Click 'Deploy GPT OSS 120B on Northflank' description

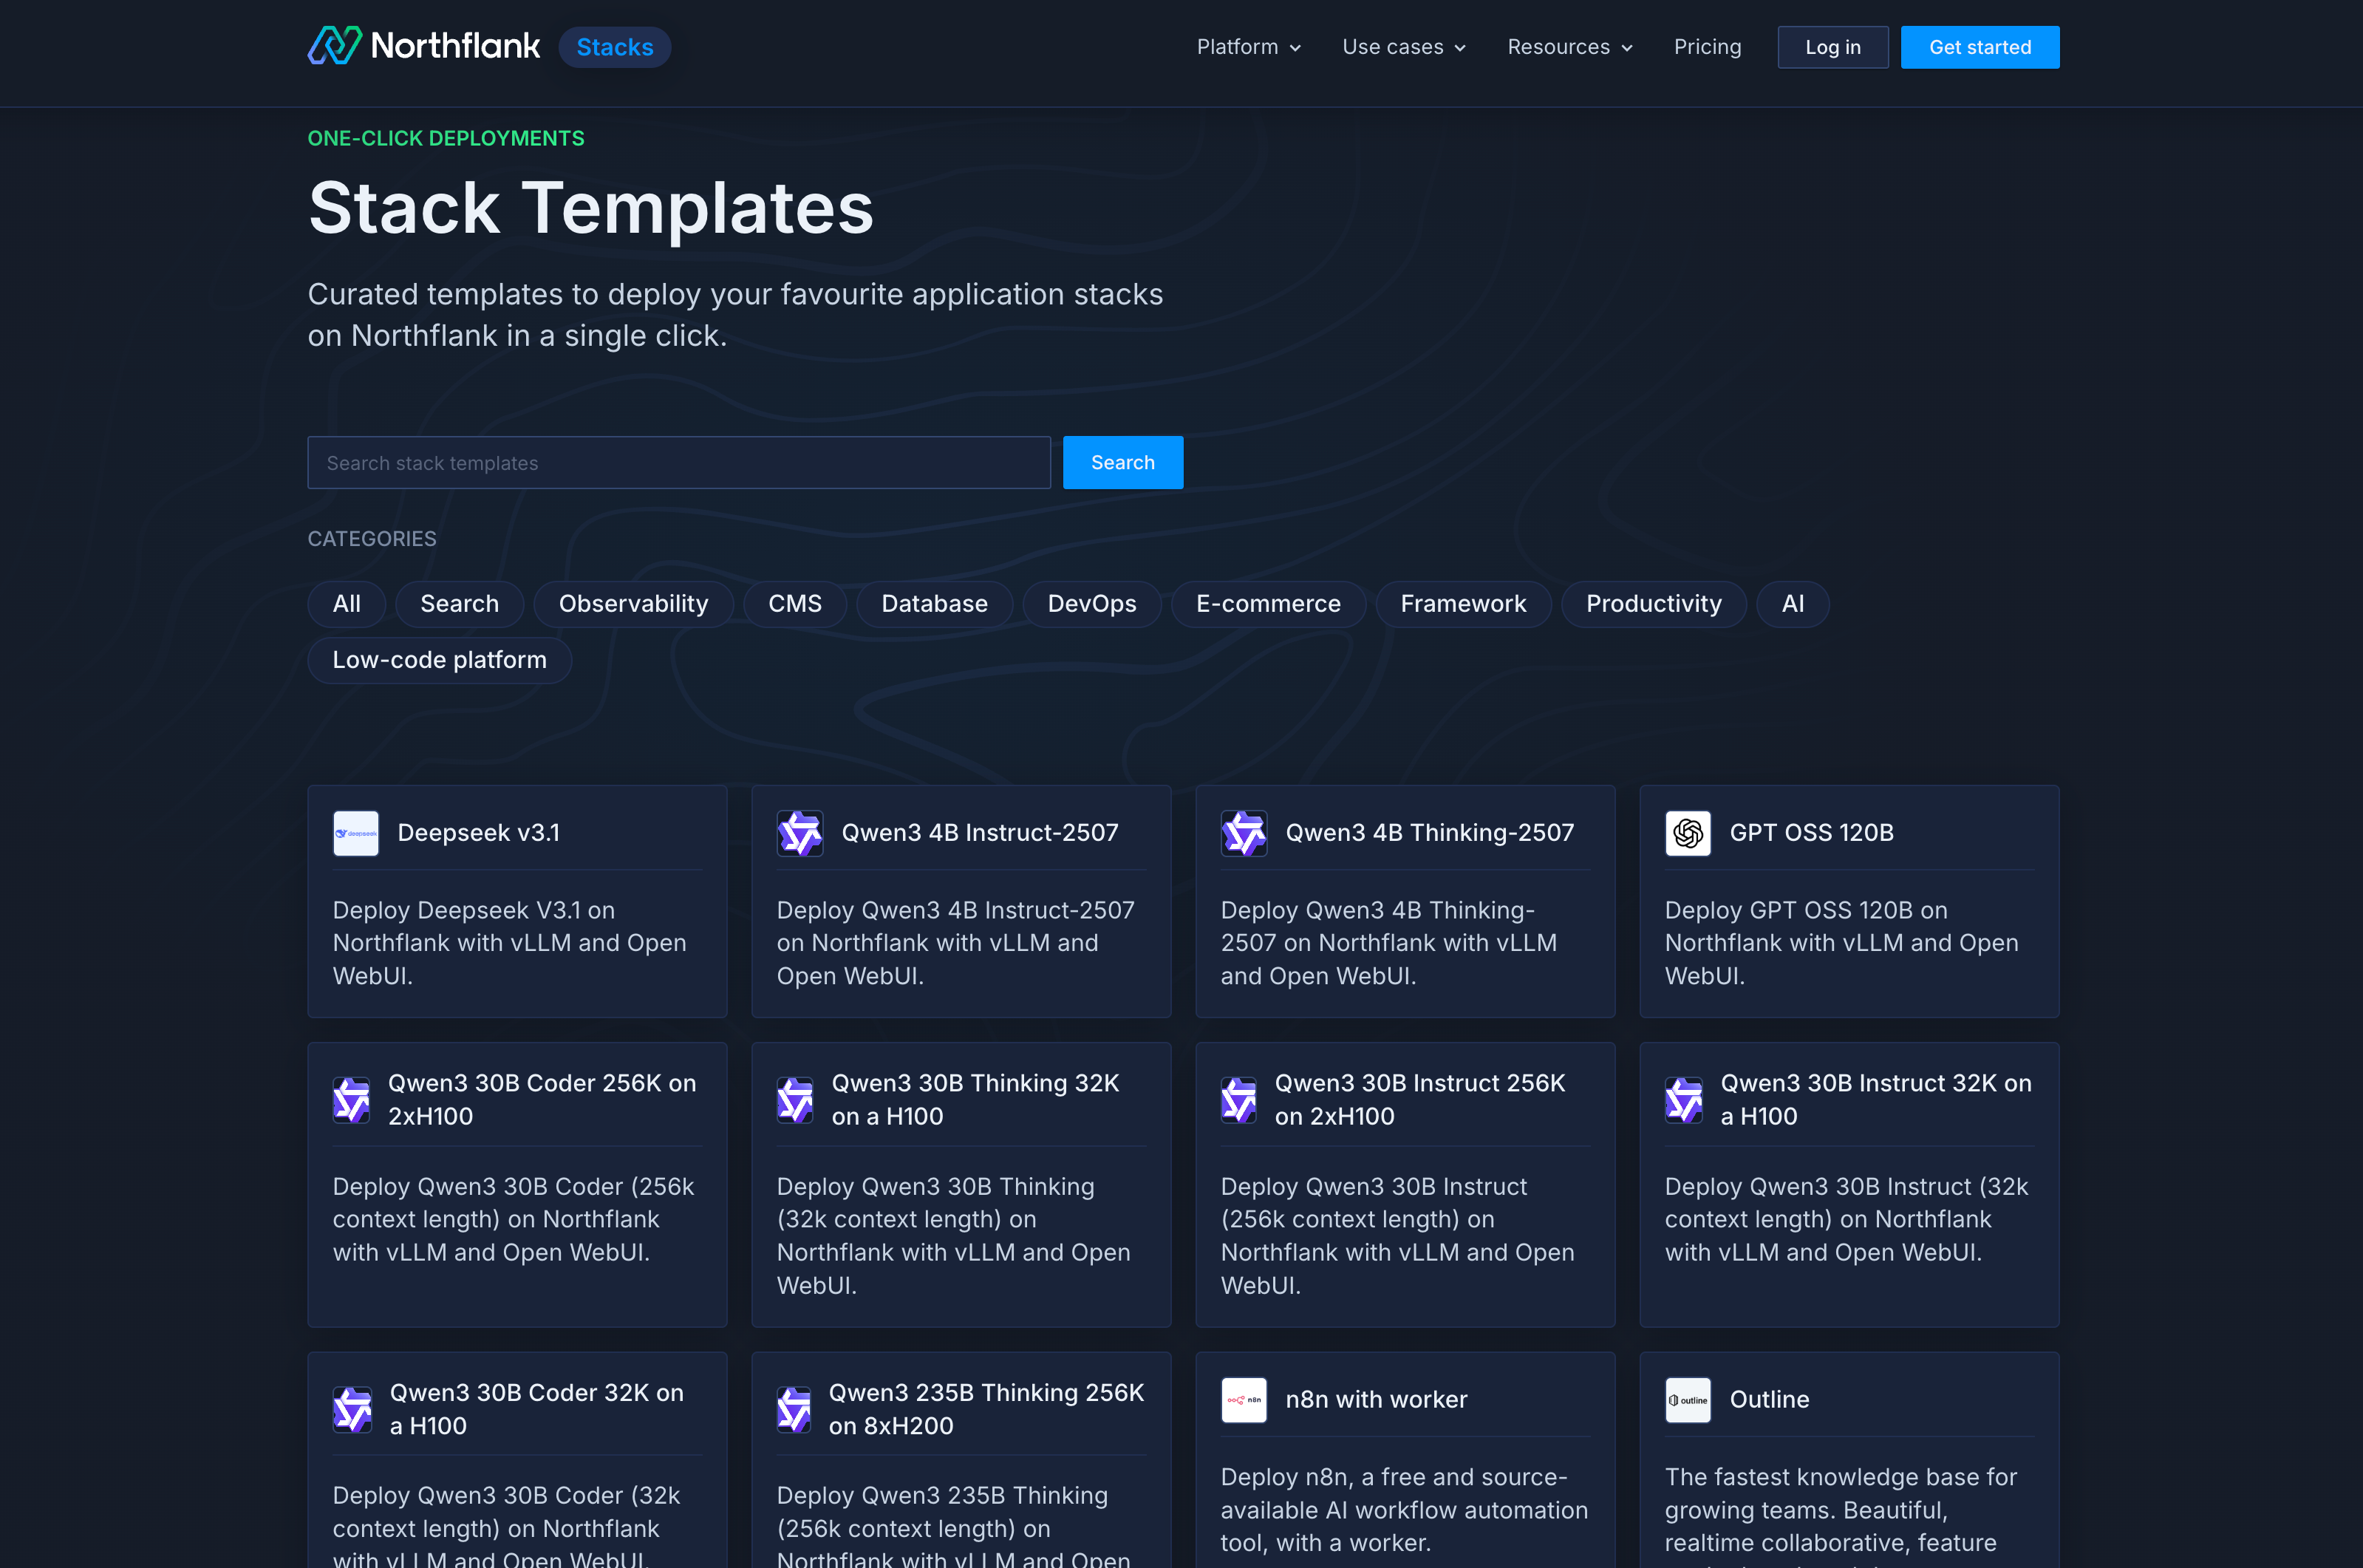(1841, 943)
